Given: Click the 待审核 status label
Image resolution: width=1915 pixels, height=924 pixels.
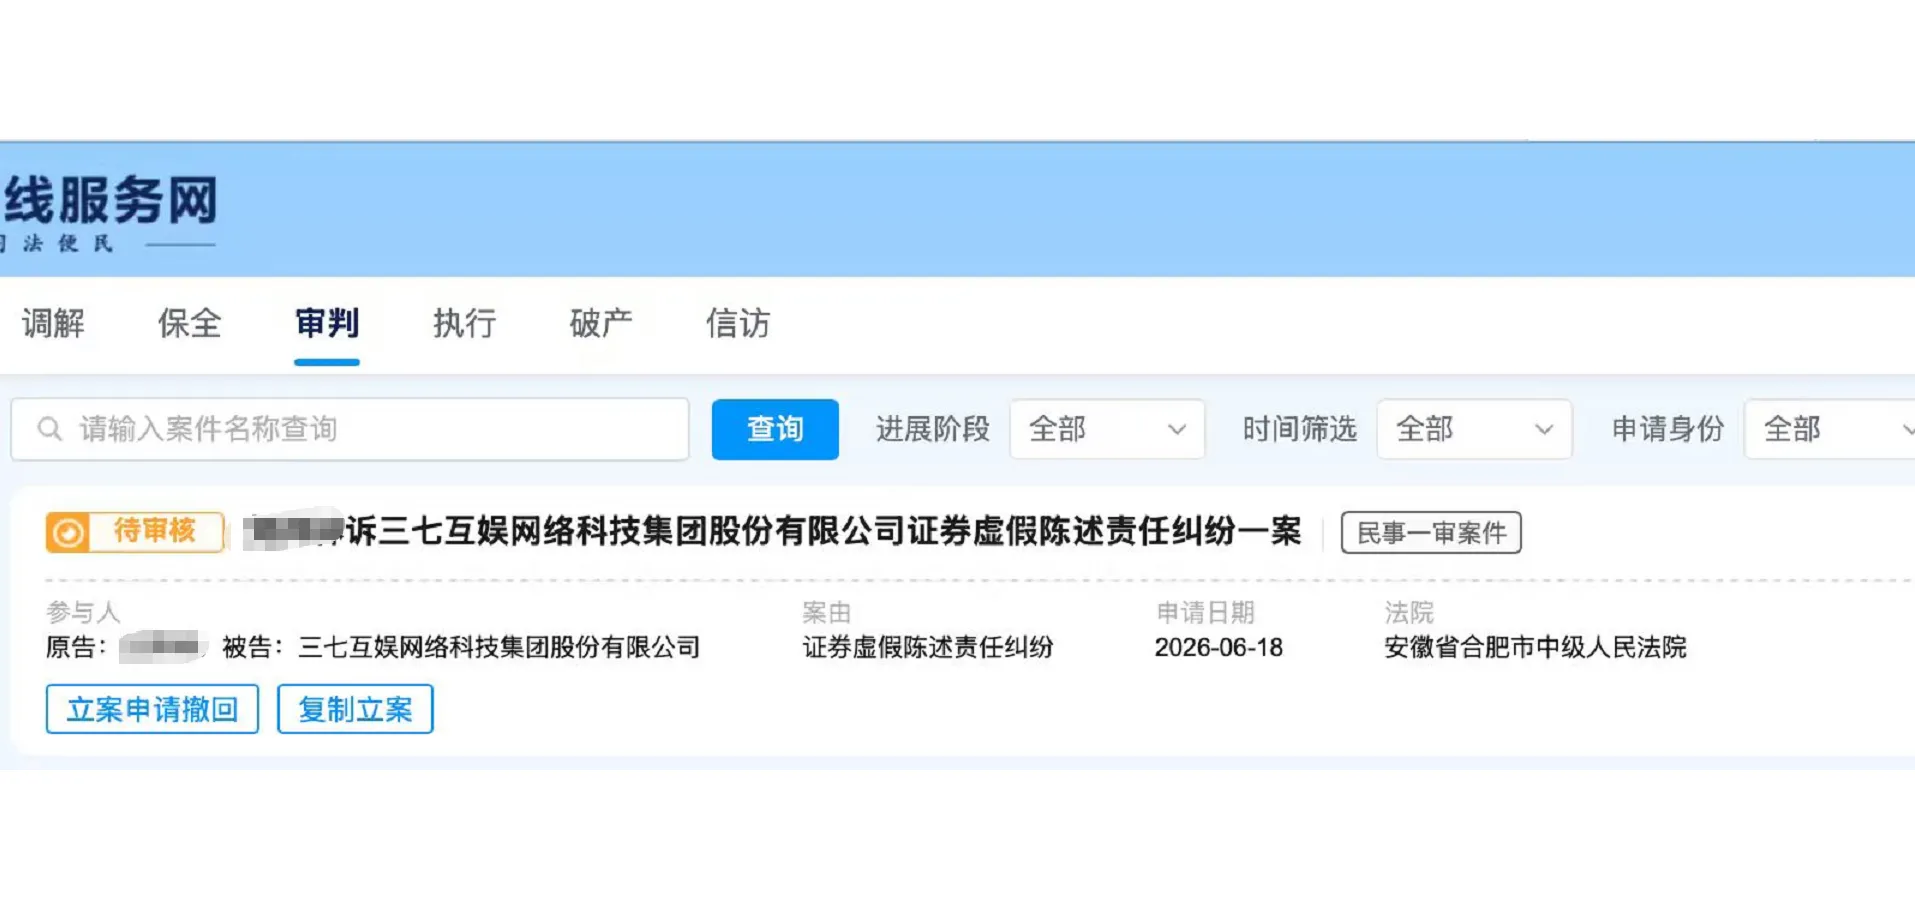Looking at the screenshot, I should pos(155,530).
